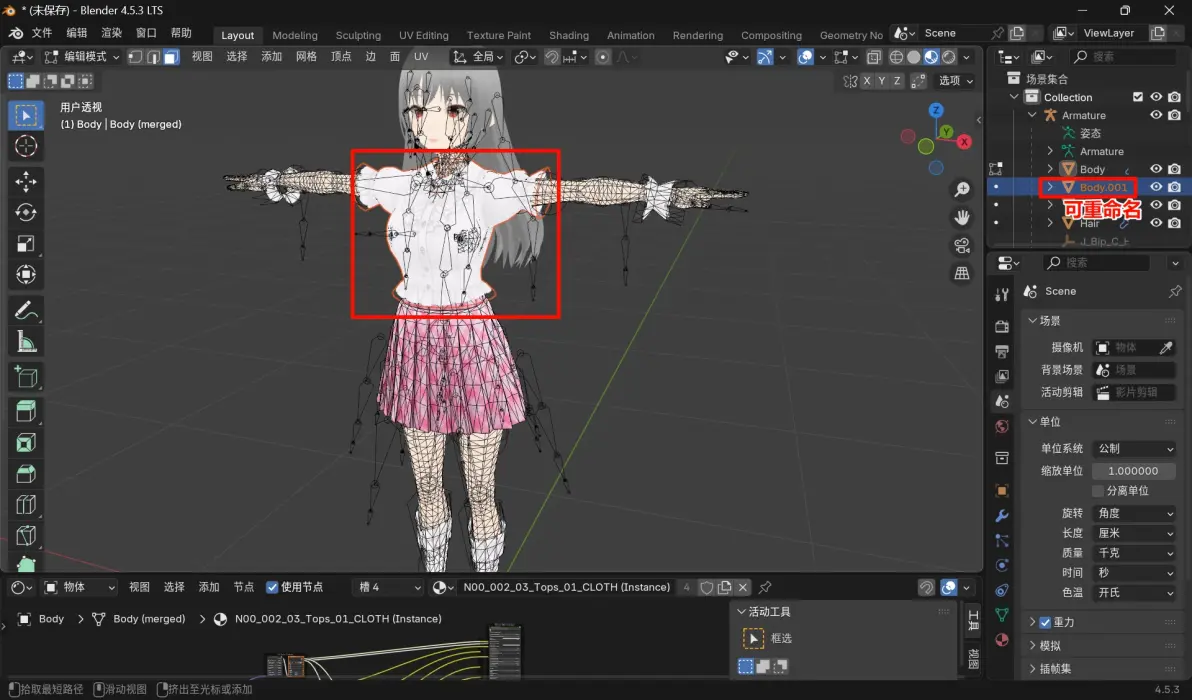Open 旋转 角度 dropdown
This screenshot has width=1192, height=700.
[x=1134, y=514]
